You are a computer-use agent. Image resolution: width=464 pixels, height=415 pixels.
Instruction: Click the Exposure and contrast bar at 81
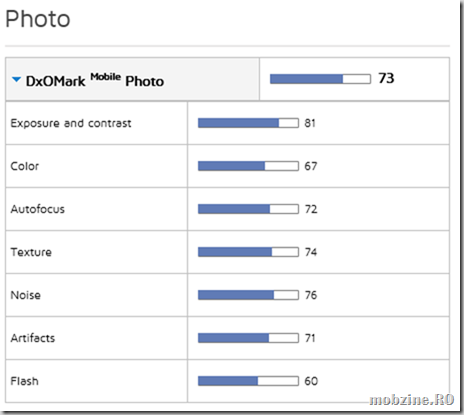248,123
